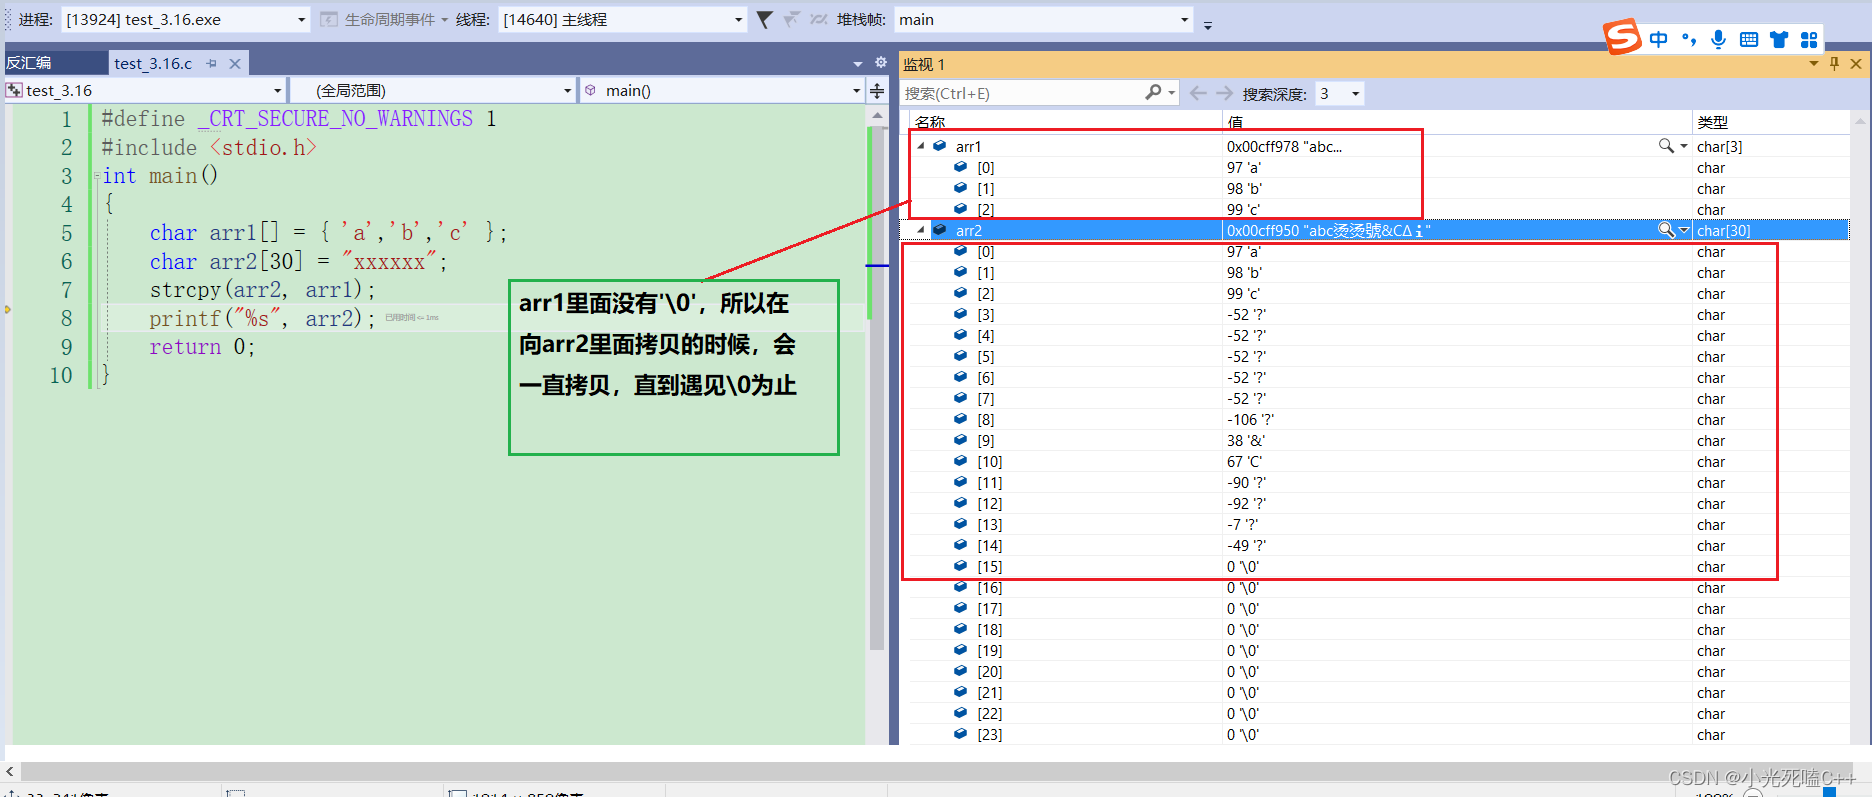1872x797 pixels.
Task: Click the Sogou input method S logo
Action: click(1622, 37)
